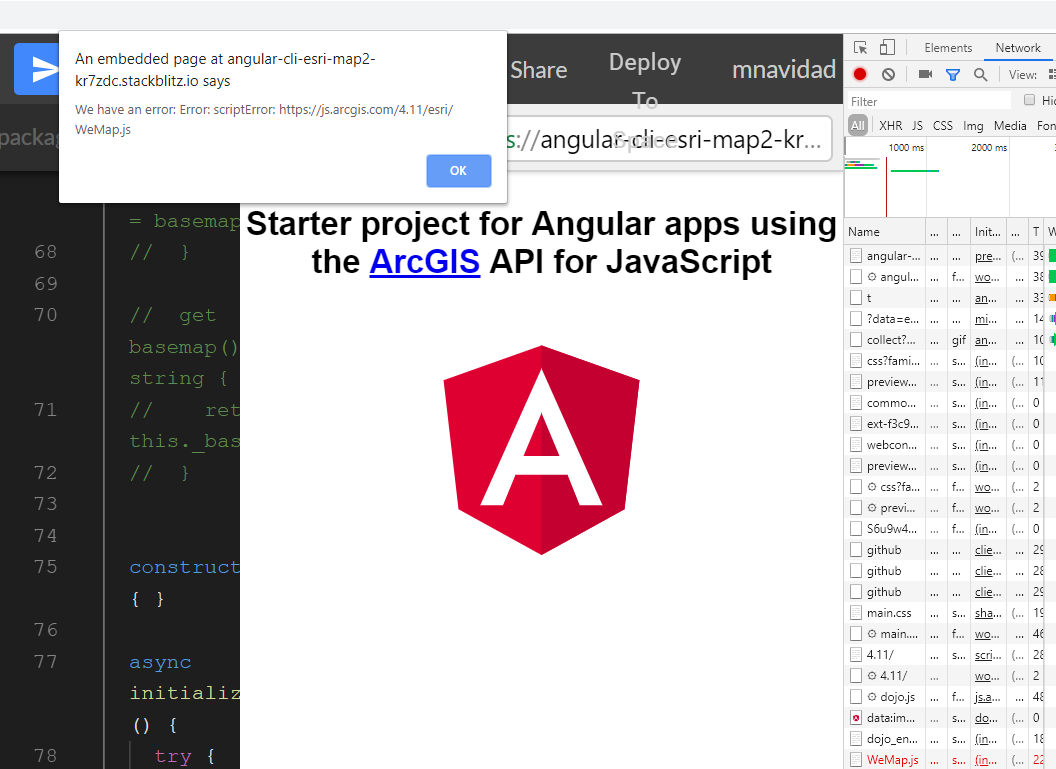Filter requests by CSS
The image size is (1056, 769).
point(942,125)
